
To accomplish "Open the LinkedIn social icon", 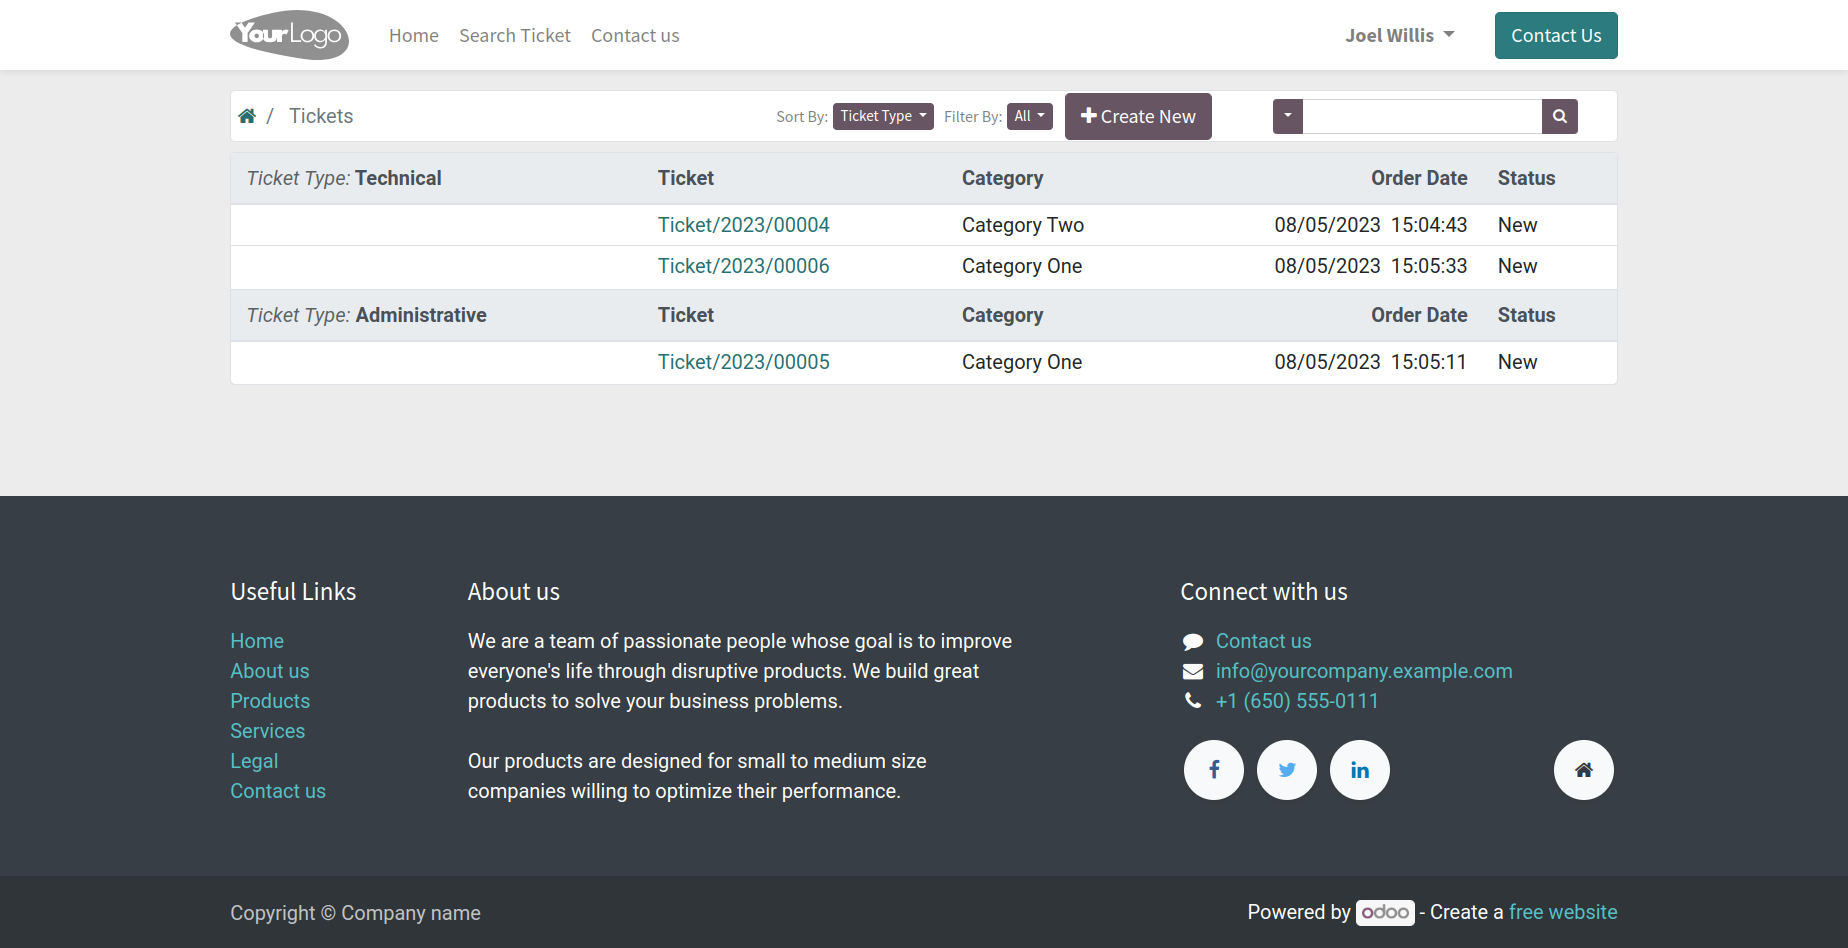I will [1360, 770].
